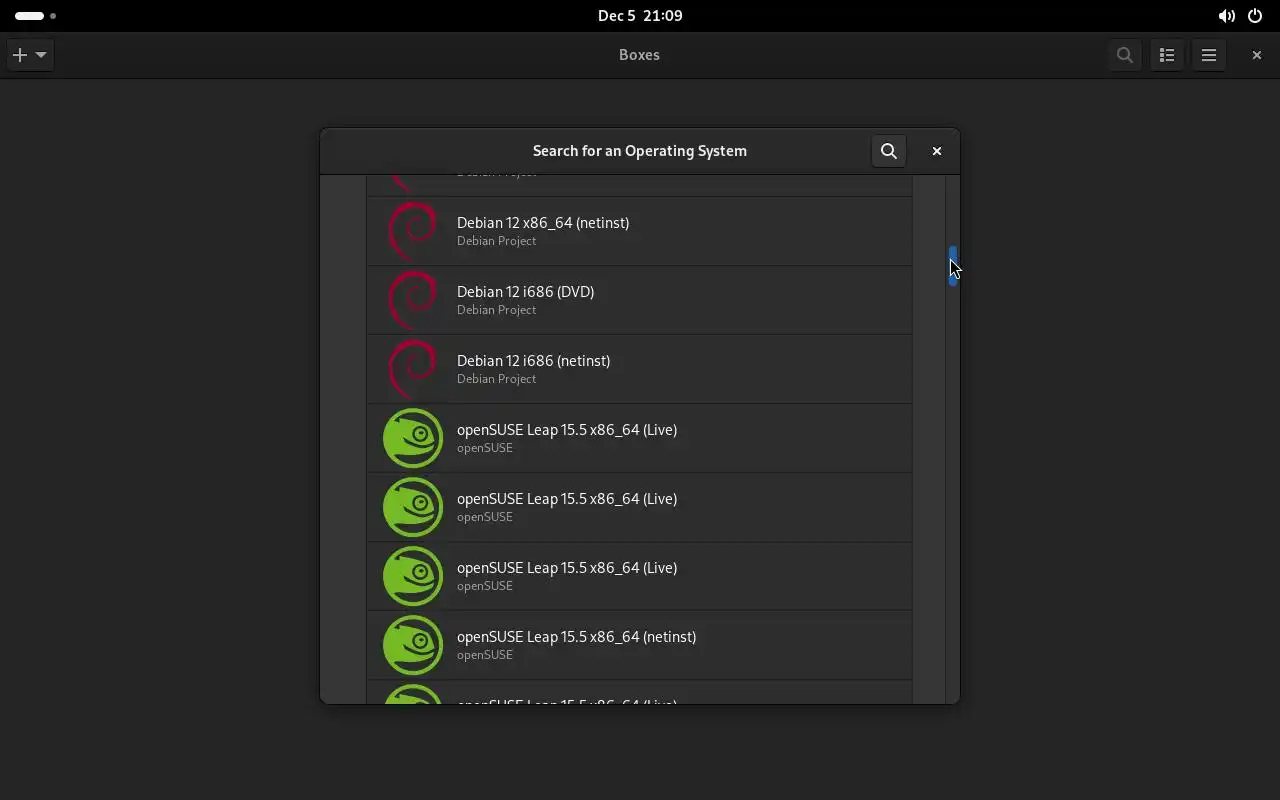Click the Debian logo for Debian 12 i686 (DVD)
1280x800 pixels.
pyautogui.click(x=413, y=300)
